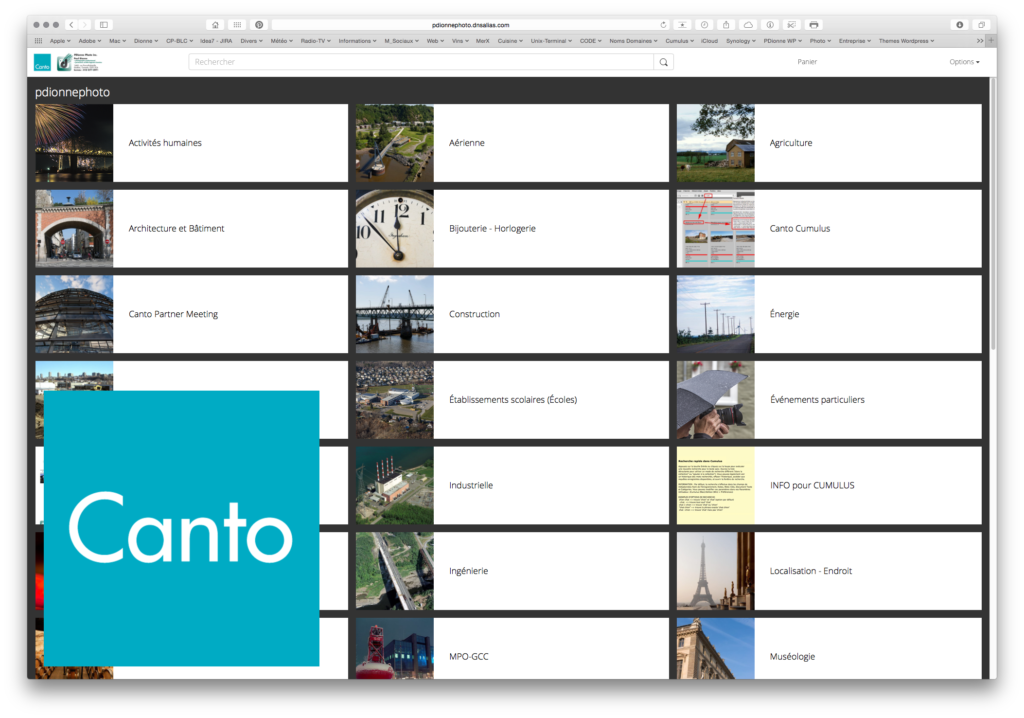Click the small Canto logo in the header

[x=42, y=62]
